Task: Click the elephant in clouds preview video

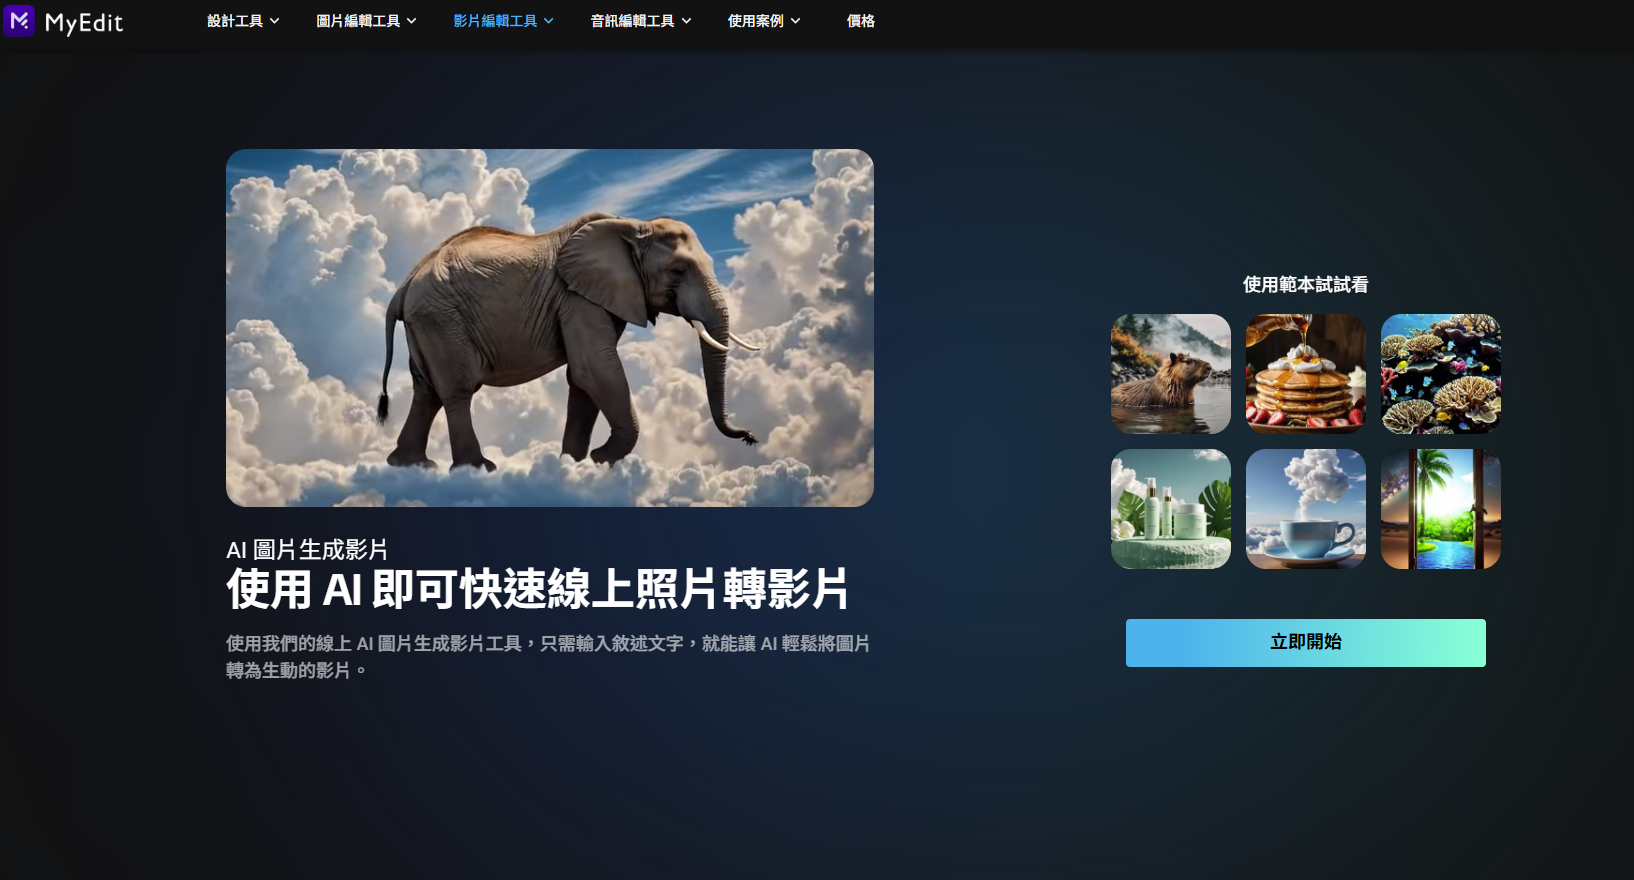Action: [x=549, y=328]
